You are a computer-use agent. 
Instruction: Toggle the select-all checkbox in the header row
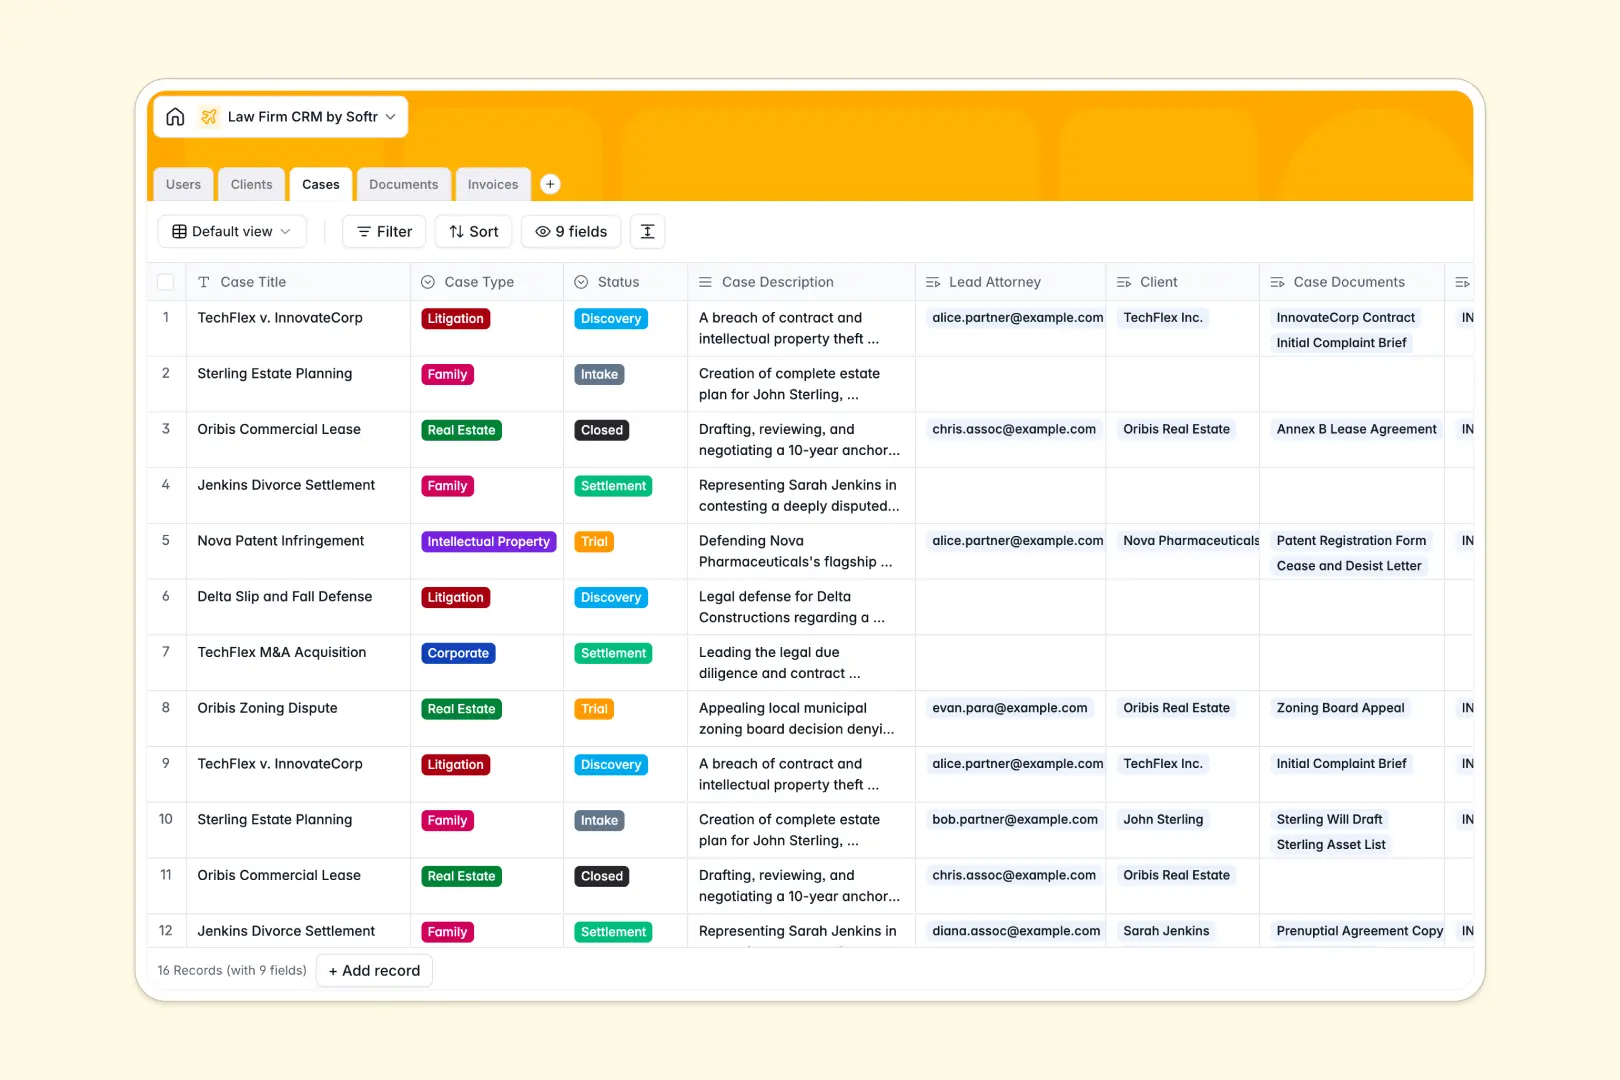[x=166, y=281]
